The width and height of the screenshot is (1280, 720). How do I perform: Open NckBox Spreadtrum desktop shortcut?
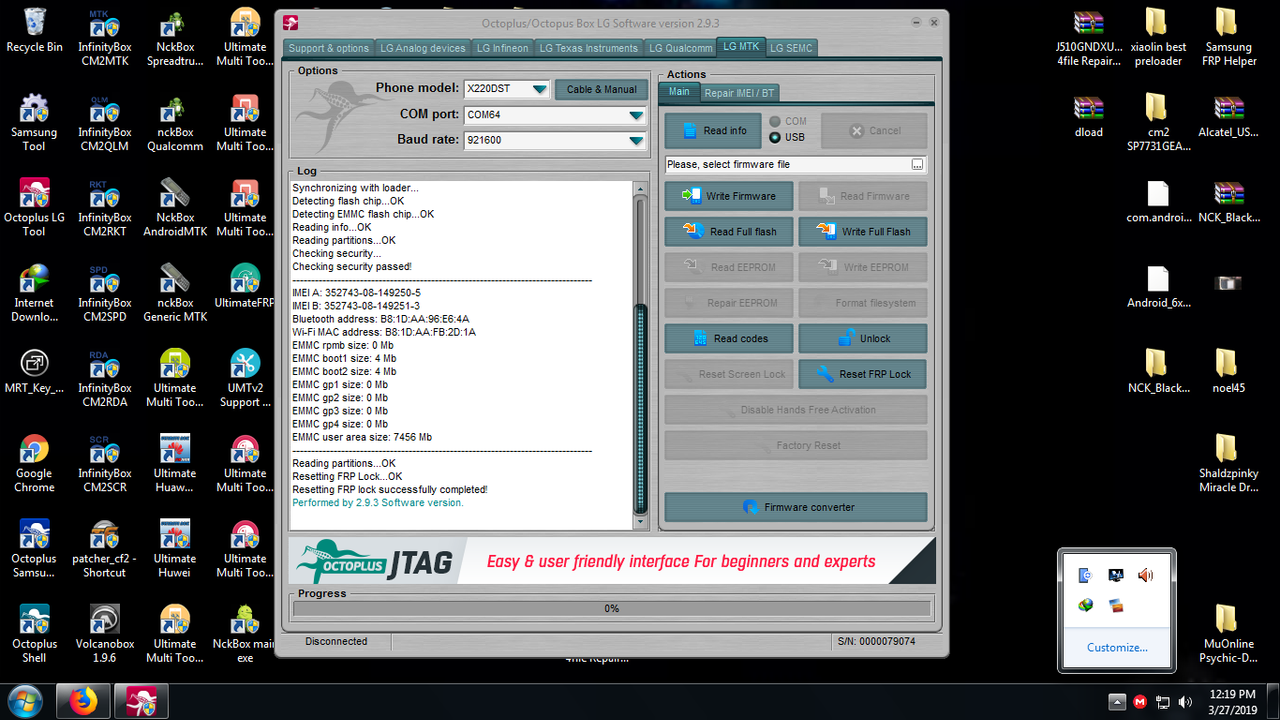point(175,39)
